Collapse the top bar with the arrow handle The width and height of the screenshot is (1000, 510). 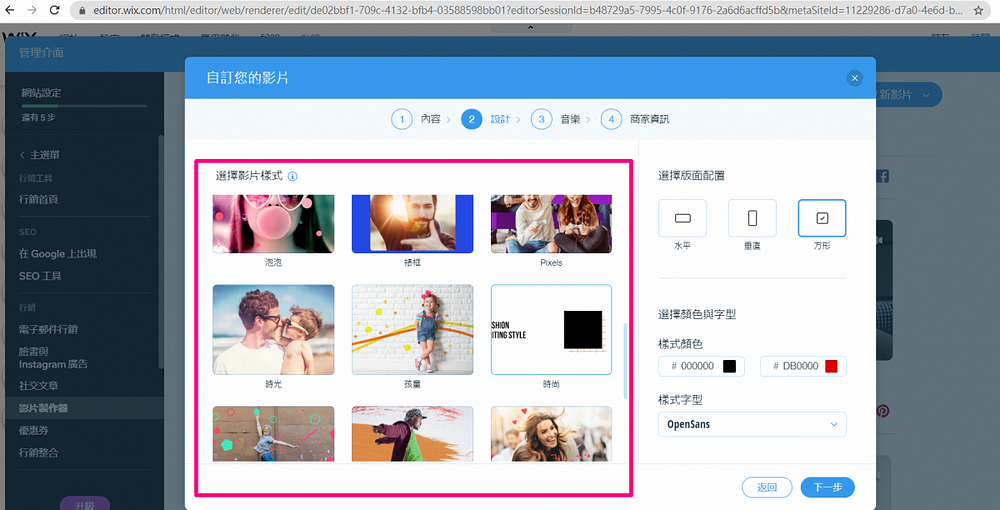click(x=530, y=27)
